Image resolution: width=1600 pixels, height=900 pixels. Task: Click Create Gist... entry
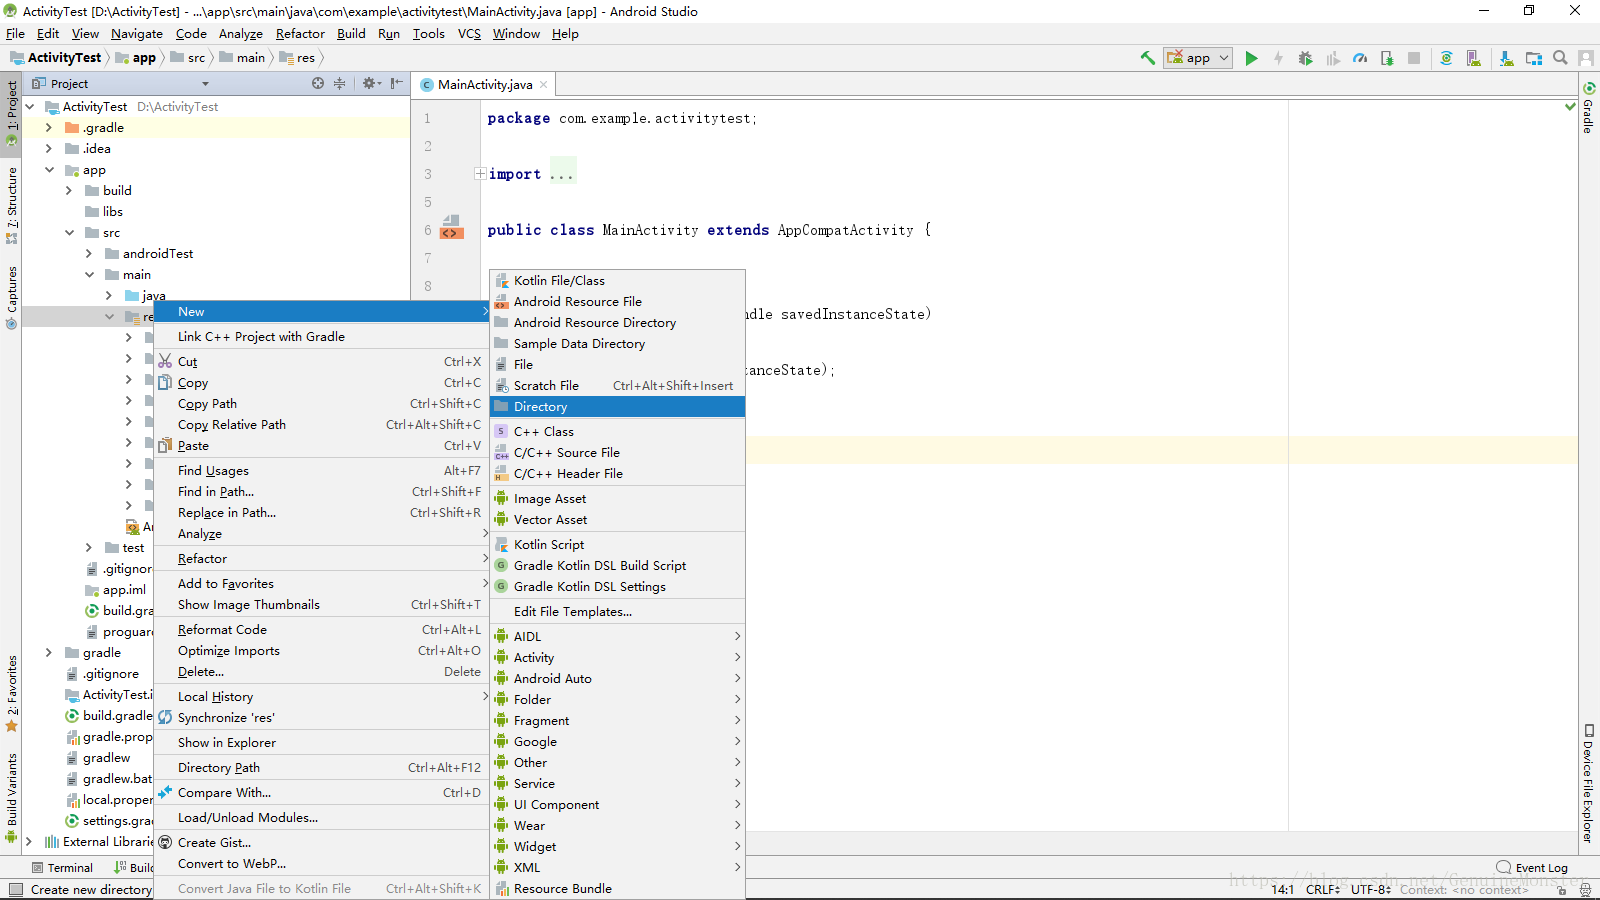pos(321,843)
